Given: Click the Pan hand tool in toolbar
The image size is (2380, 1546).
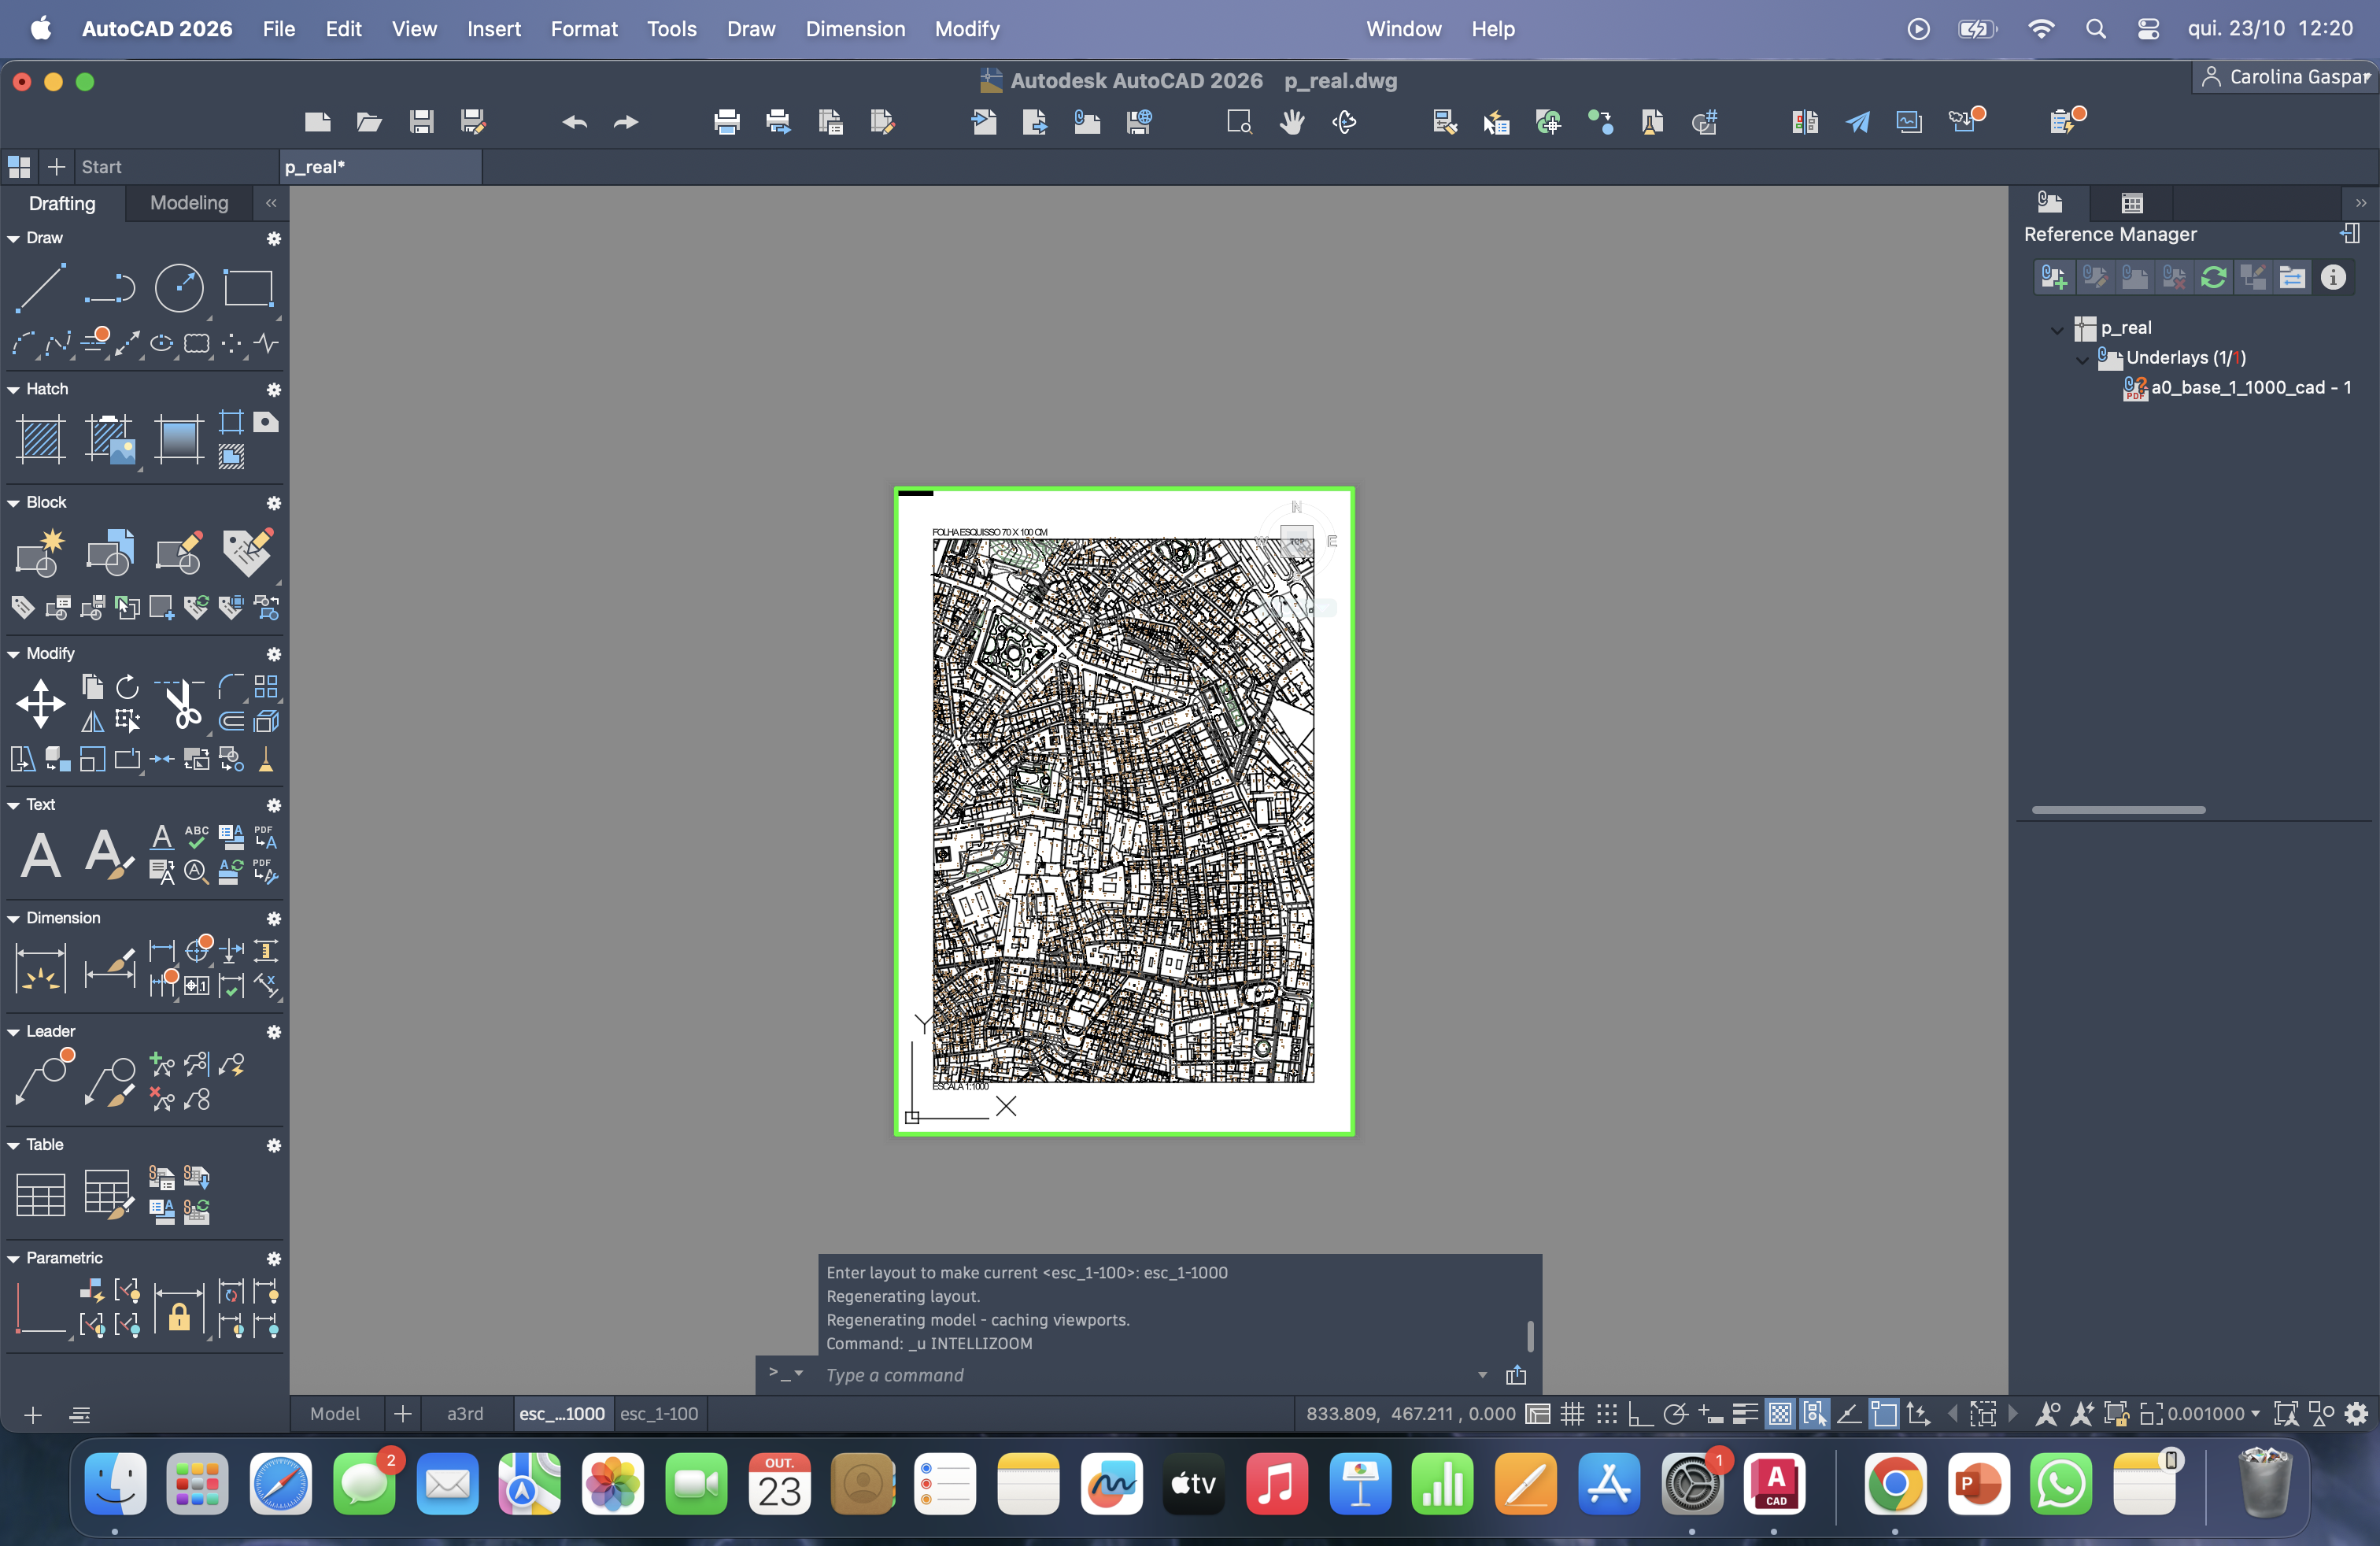Looking at the screenshot, I should pos(1292,122).
